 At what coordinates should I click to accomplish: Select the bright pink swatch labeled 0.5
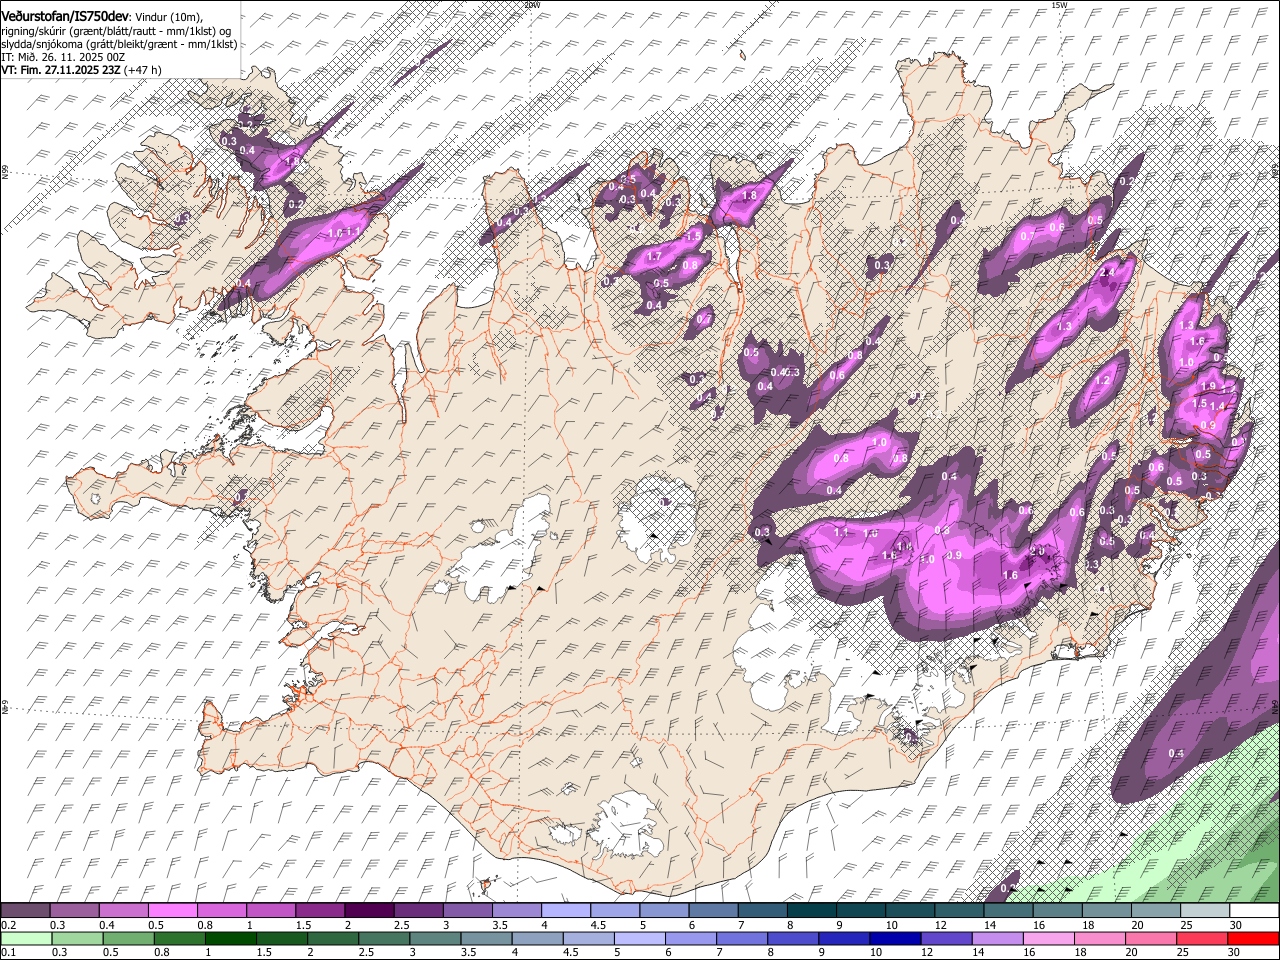[x=172, y=911]
